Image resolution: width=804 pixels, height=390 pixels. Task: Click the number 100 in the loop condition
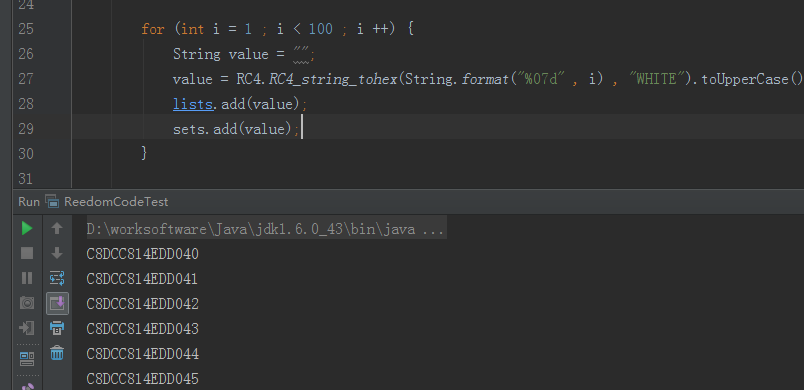pyautogui.click(x=321, y=29)
